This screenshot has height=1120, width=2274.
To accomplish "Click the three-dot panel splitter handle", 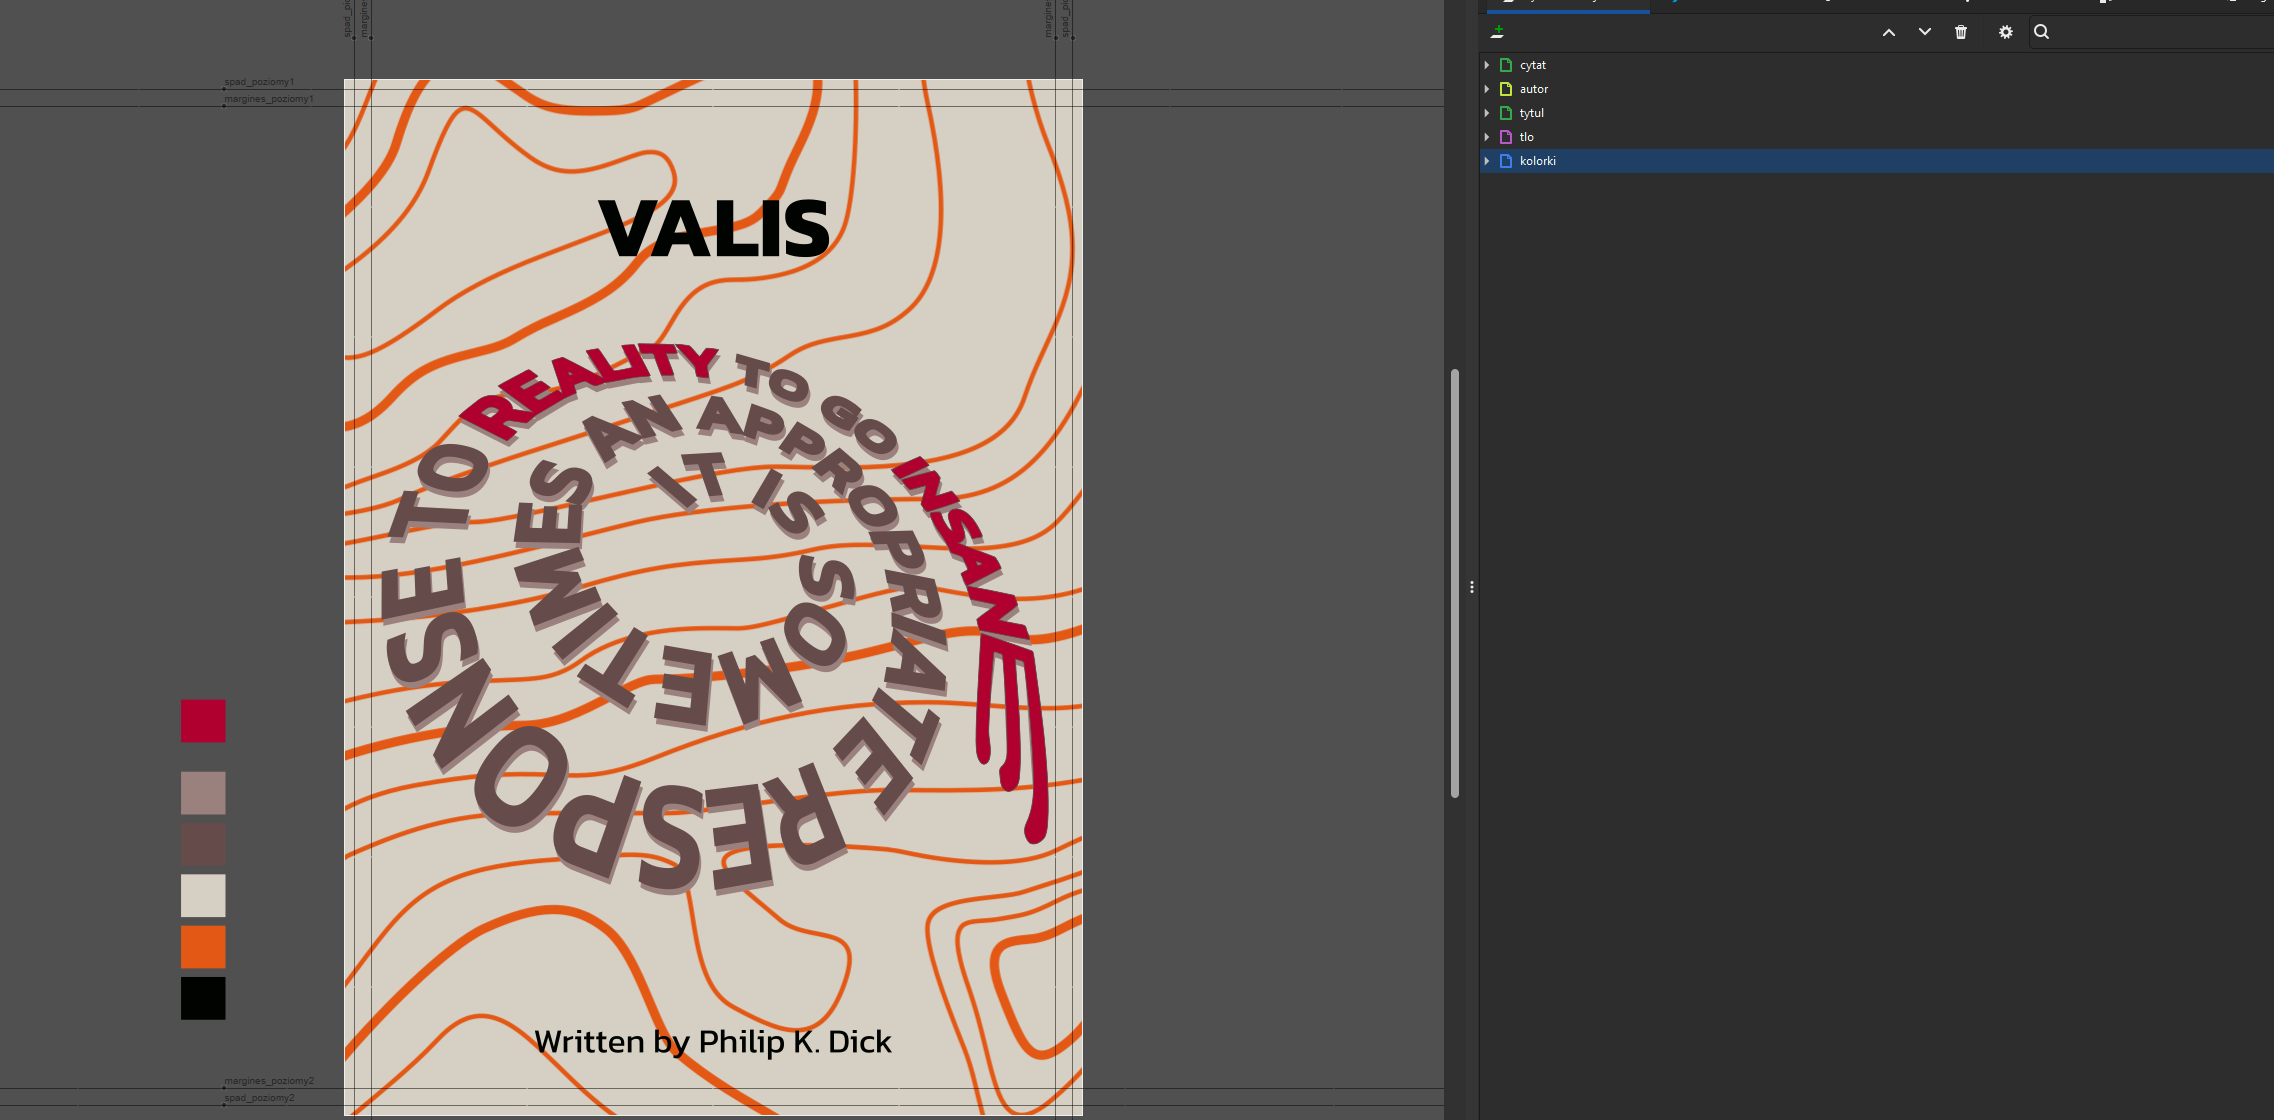I will pos(1472,587).
